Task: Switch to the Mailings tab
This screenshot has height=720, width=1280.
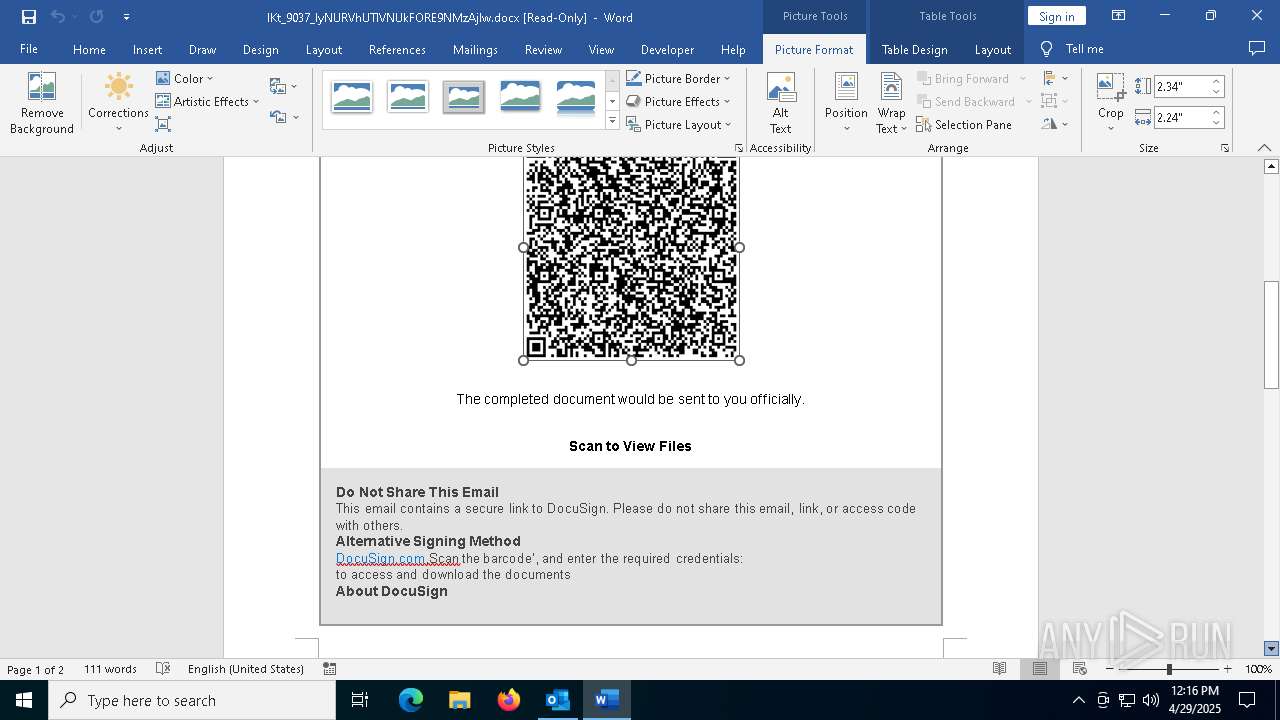Action: [475, 49]
